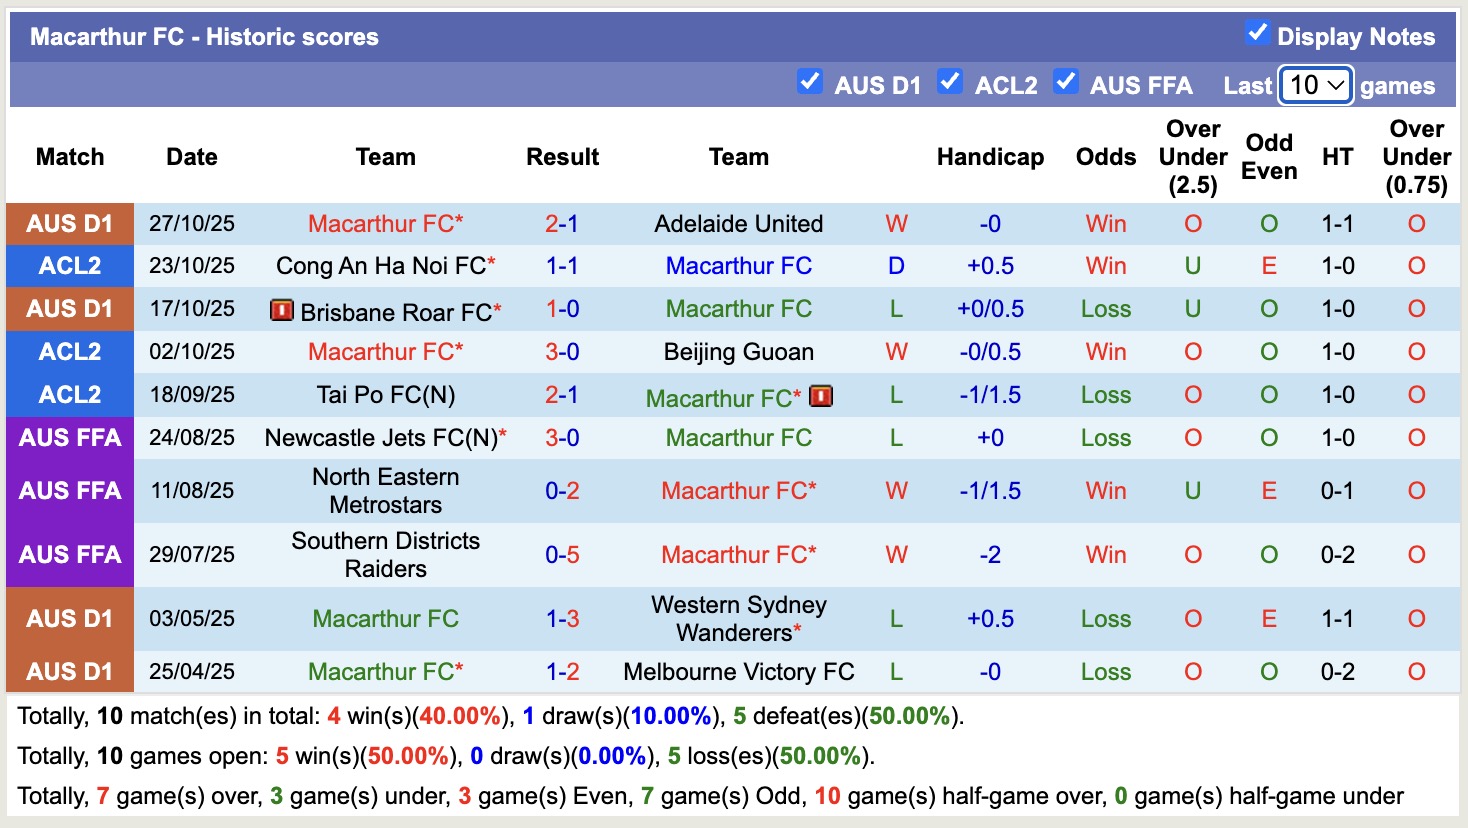Click Western Sydney Wanderers team name

pos(738,618)
